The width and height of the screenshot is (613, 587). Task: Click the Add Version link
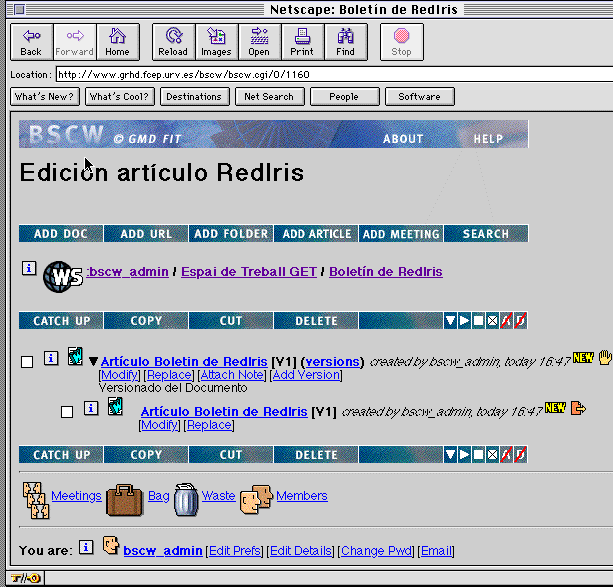point(306,375)
